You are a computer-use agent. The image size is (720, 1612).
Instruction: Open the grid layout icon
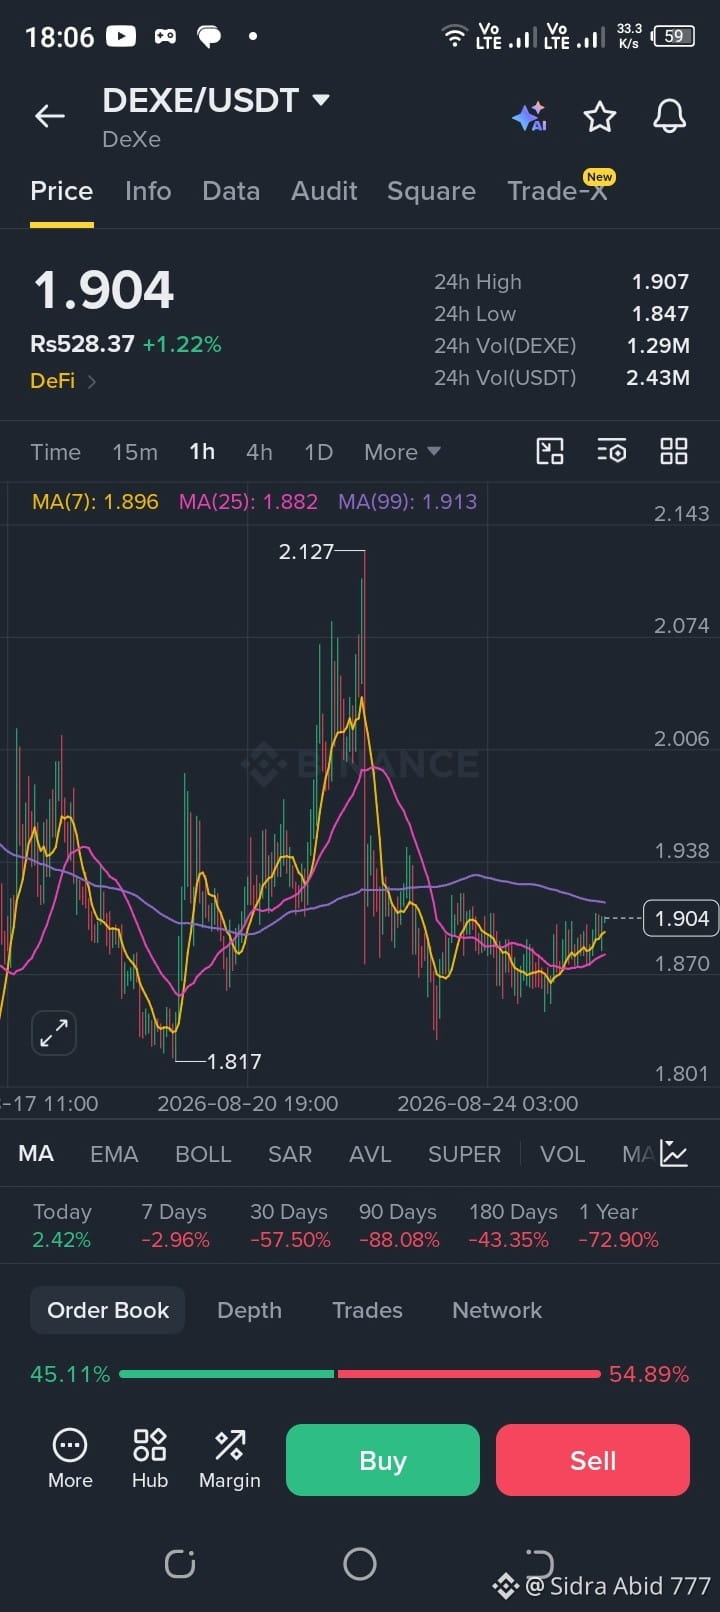[674, 452]
